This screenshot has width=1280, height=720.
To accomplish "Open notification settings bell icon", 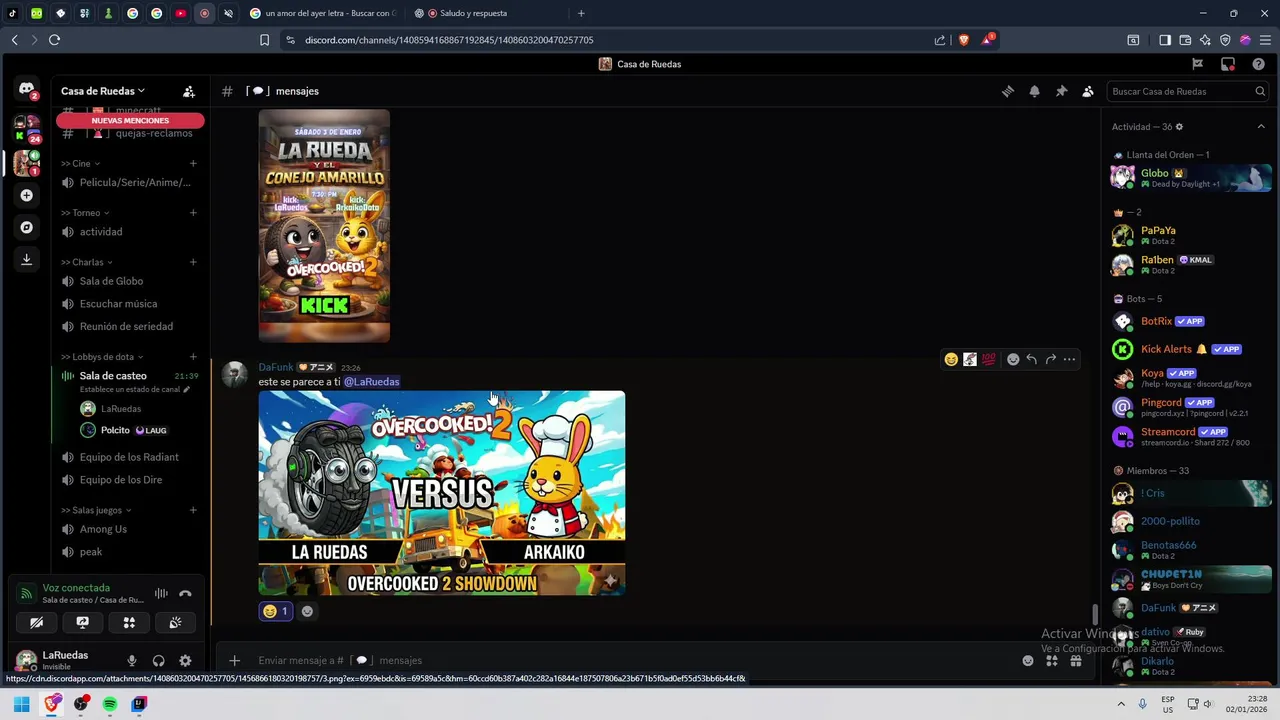I will pyautogui.click(x=1034, y=91).
